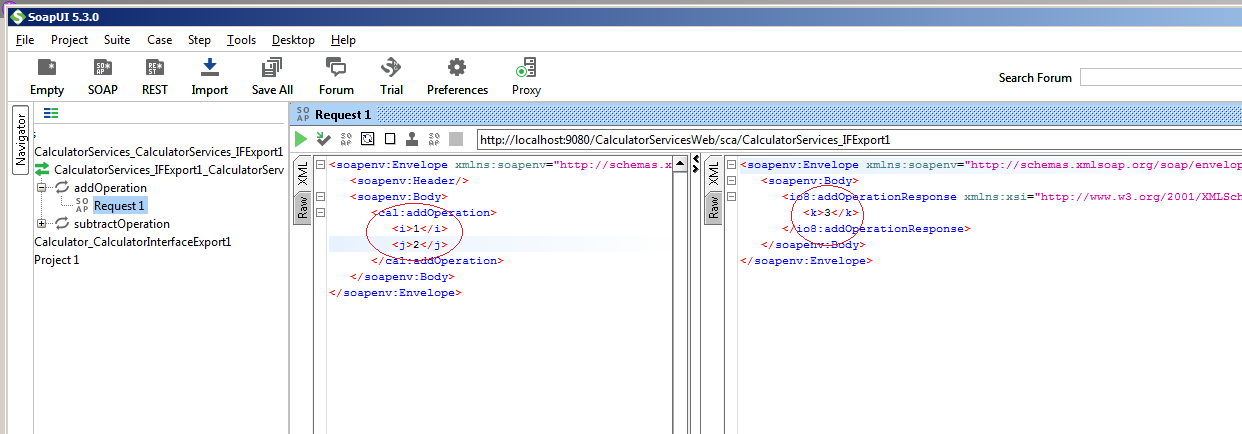Click the add to TestCase checkmark icon

(x=323, y=139)
